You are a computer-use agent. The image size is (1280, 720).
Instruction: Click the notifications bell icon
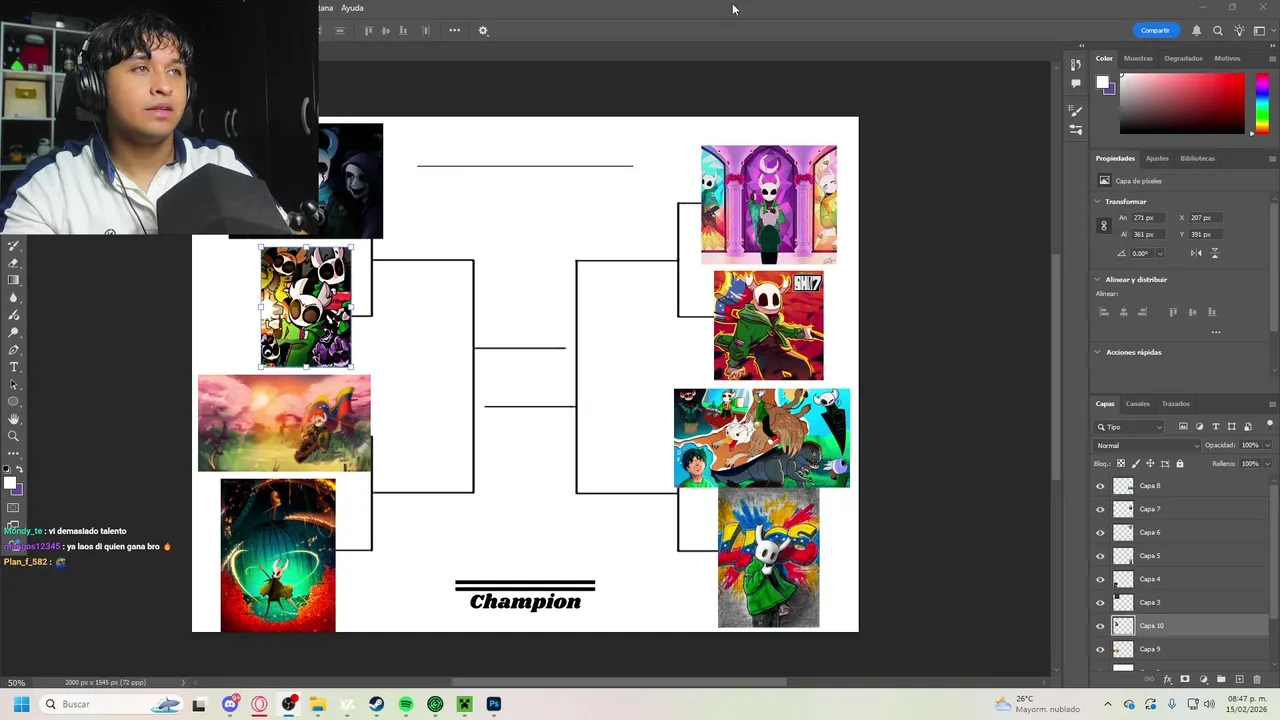click(1196, 30)
